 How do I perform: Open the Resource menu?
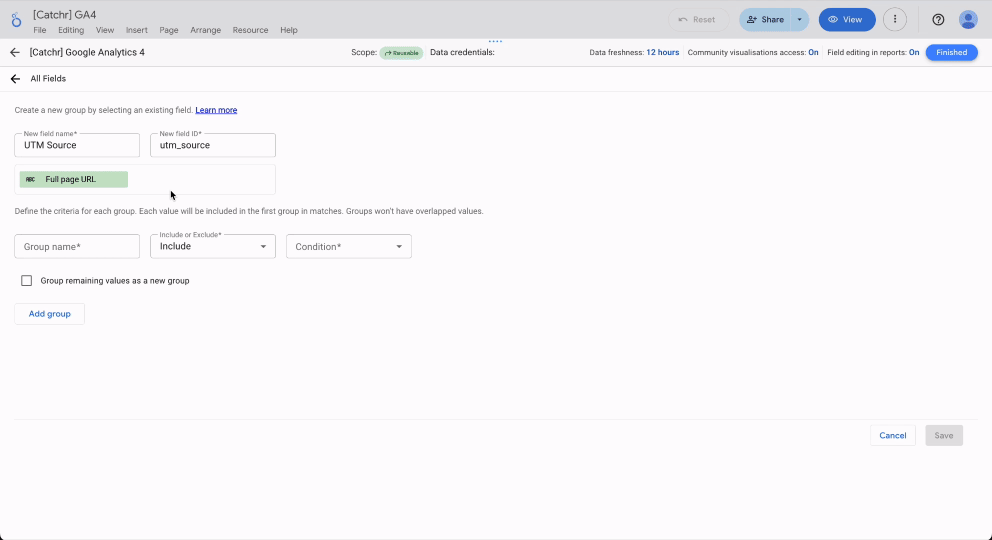click(x=251, y=30)
